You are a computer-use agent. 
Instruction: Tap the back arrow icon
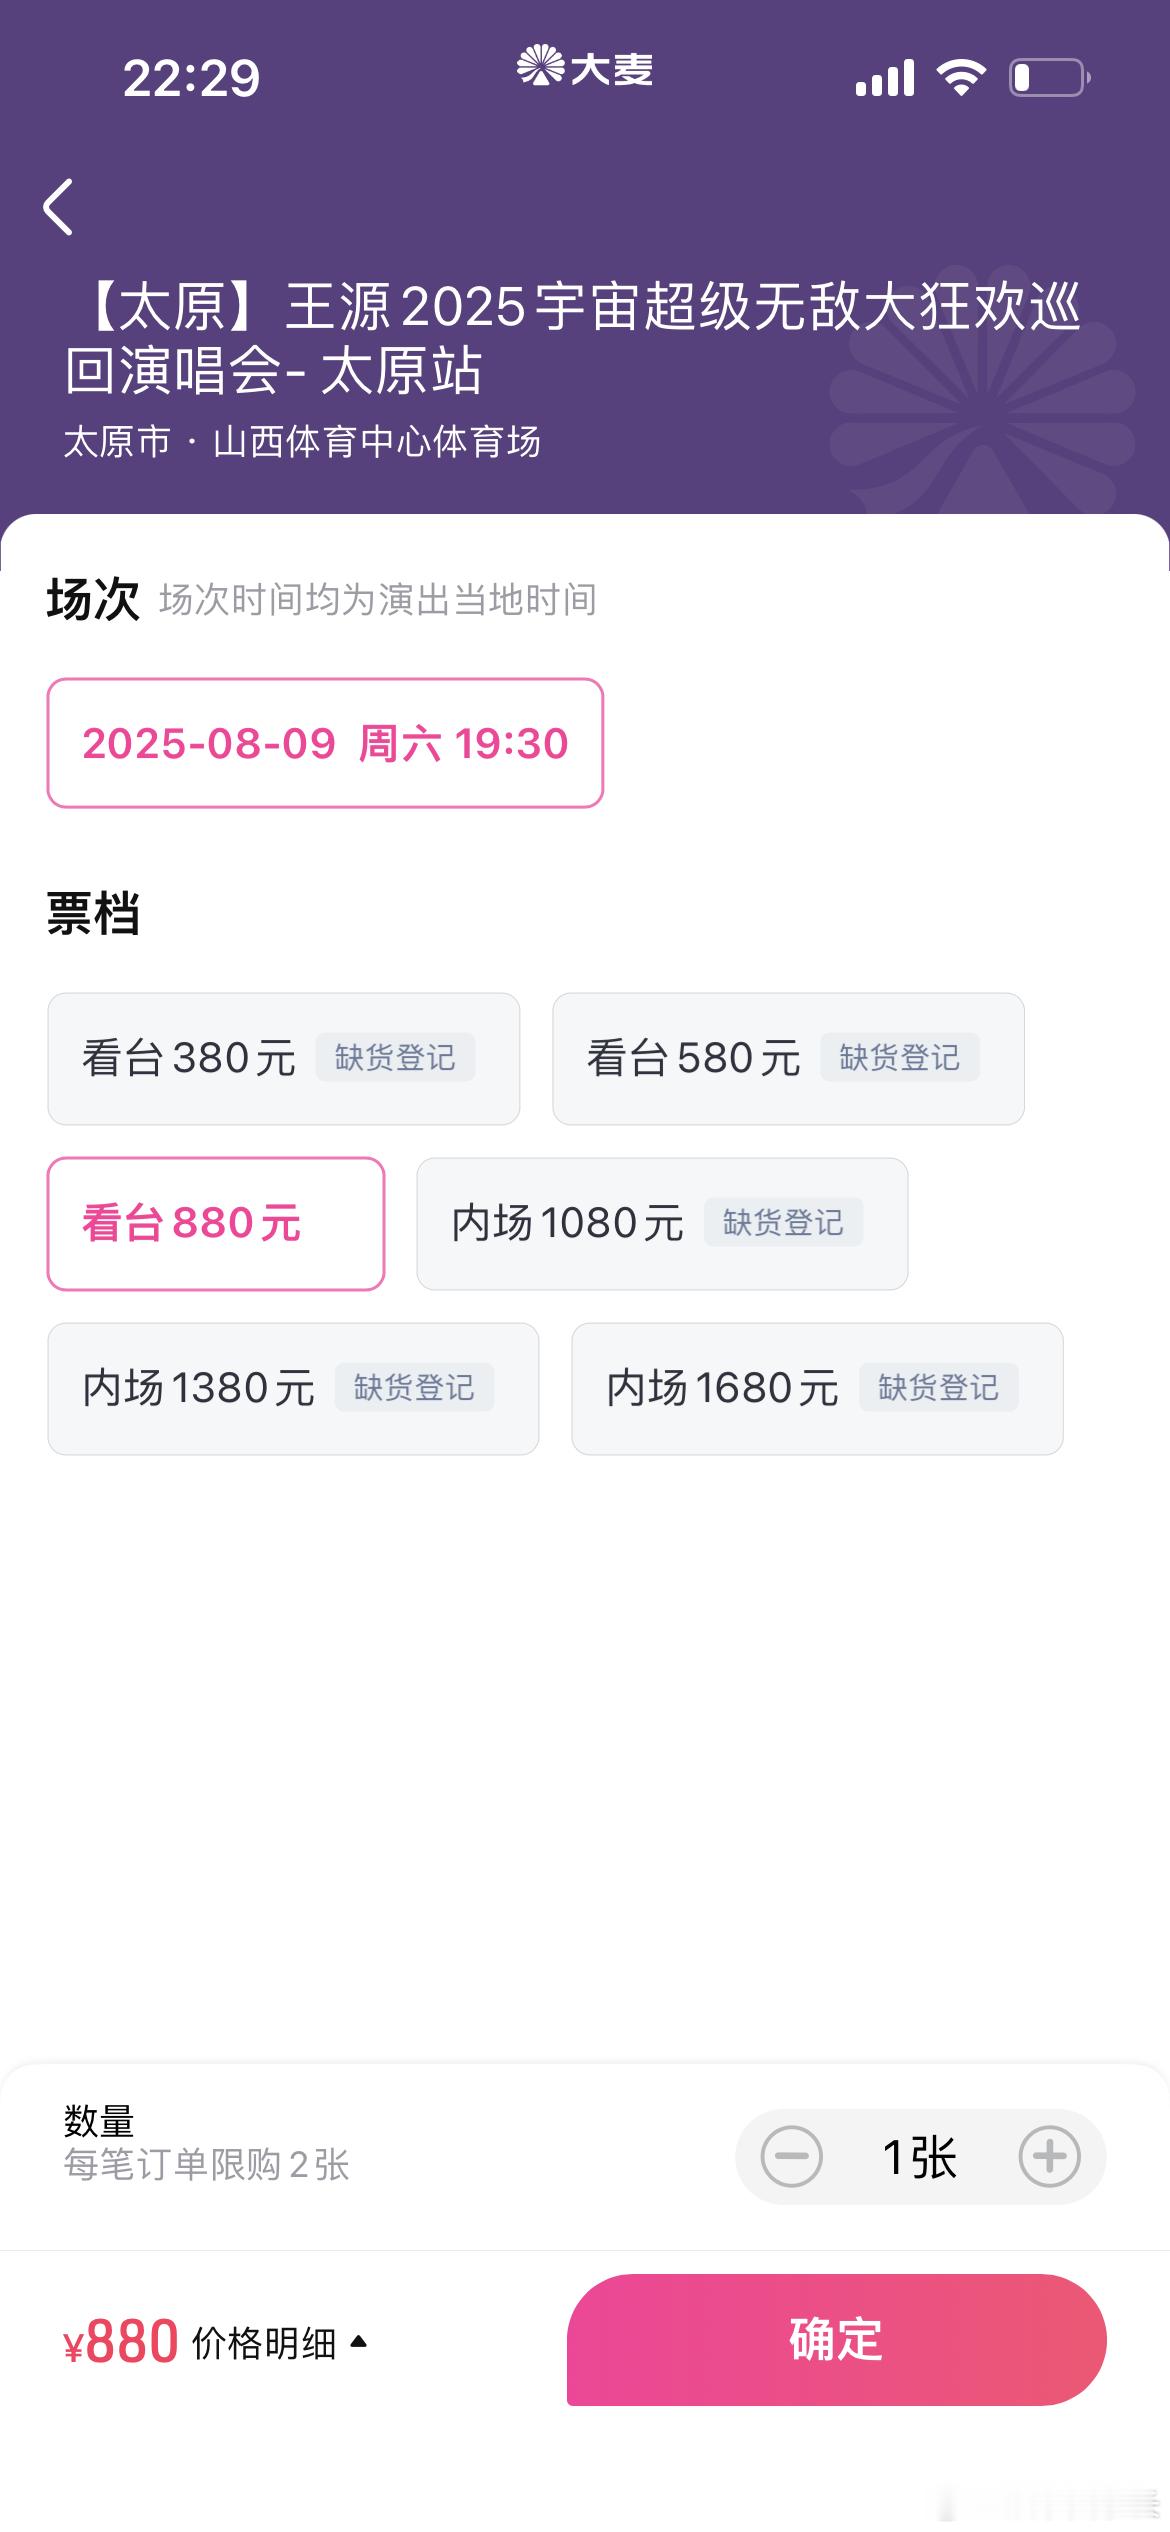coord(58,207)
